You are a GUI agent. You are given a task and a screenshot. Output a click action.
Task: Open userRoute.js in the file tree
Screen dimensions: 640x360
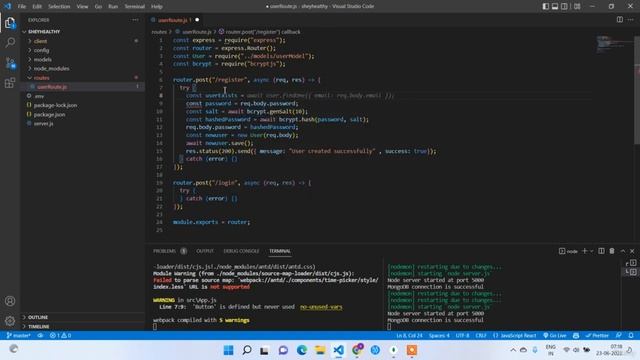52,87
